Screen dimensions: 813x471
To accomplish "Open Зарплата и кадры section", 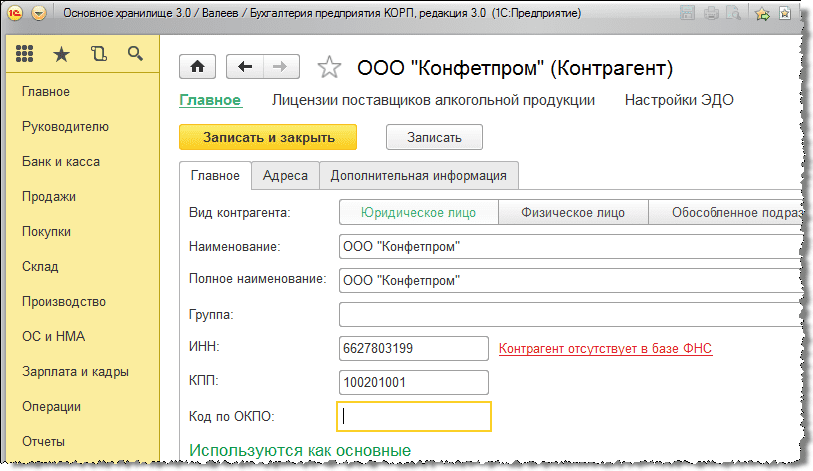I will pos(75,372).
